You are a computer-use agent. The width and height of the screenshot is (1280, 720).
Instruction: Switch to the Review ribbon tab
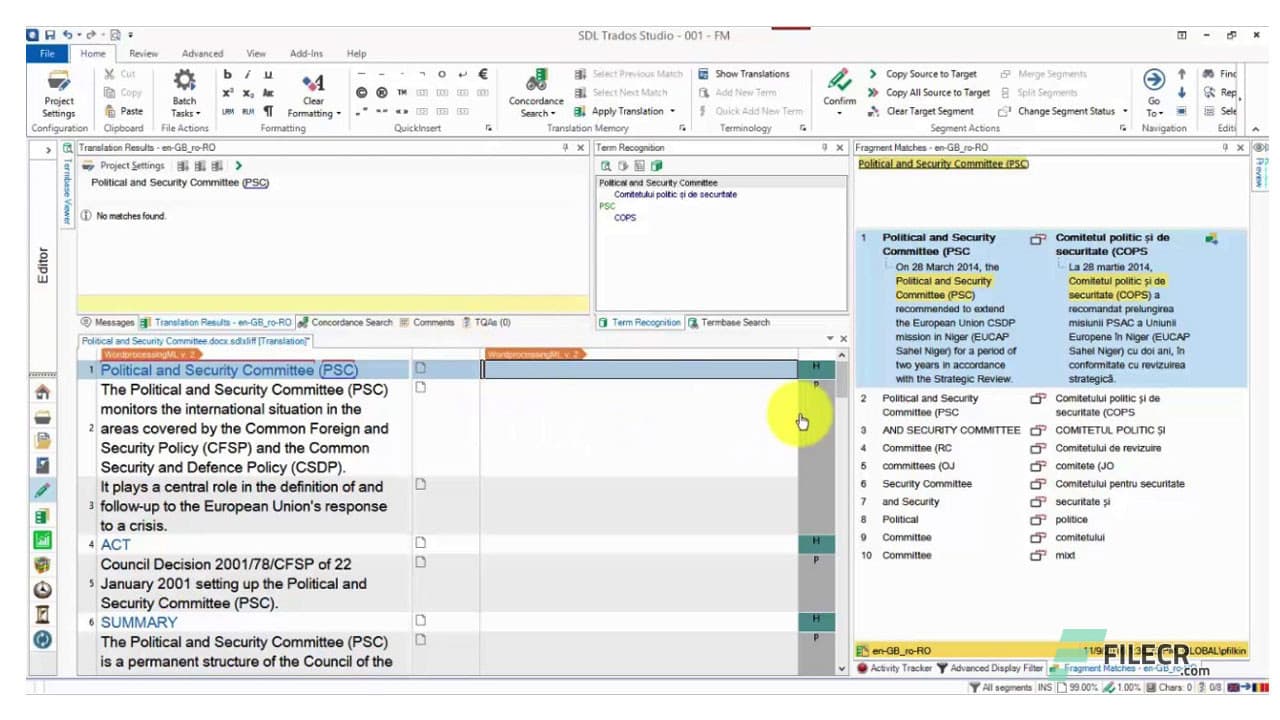[142, 53]
